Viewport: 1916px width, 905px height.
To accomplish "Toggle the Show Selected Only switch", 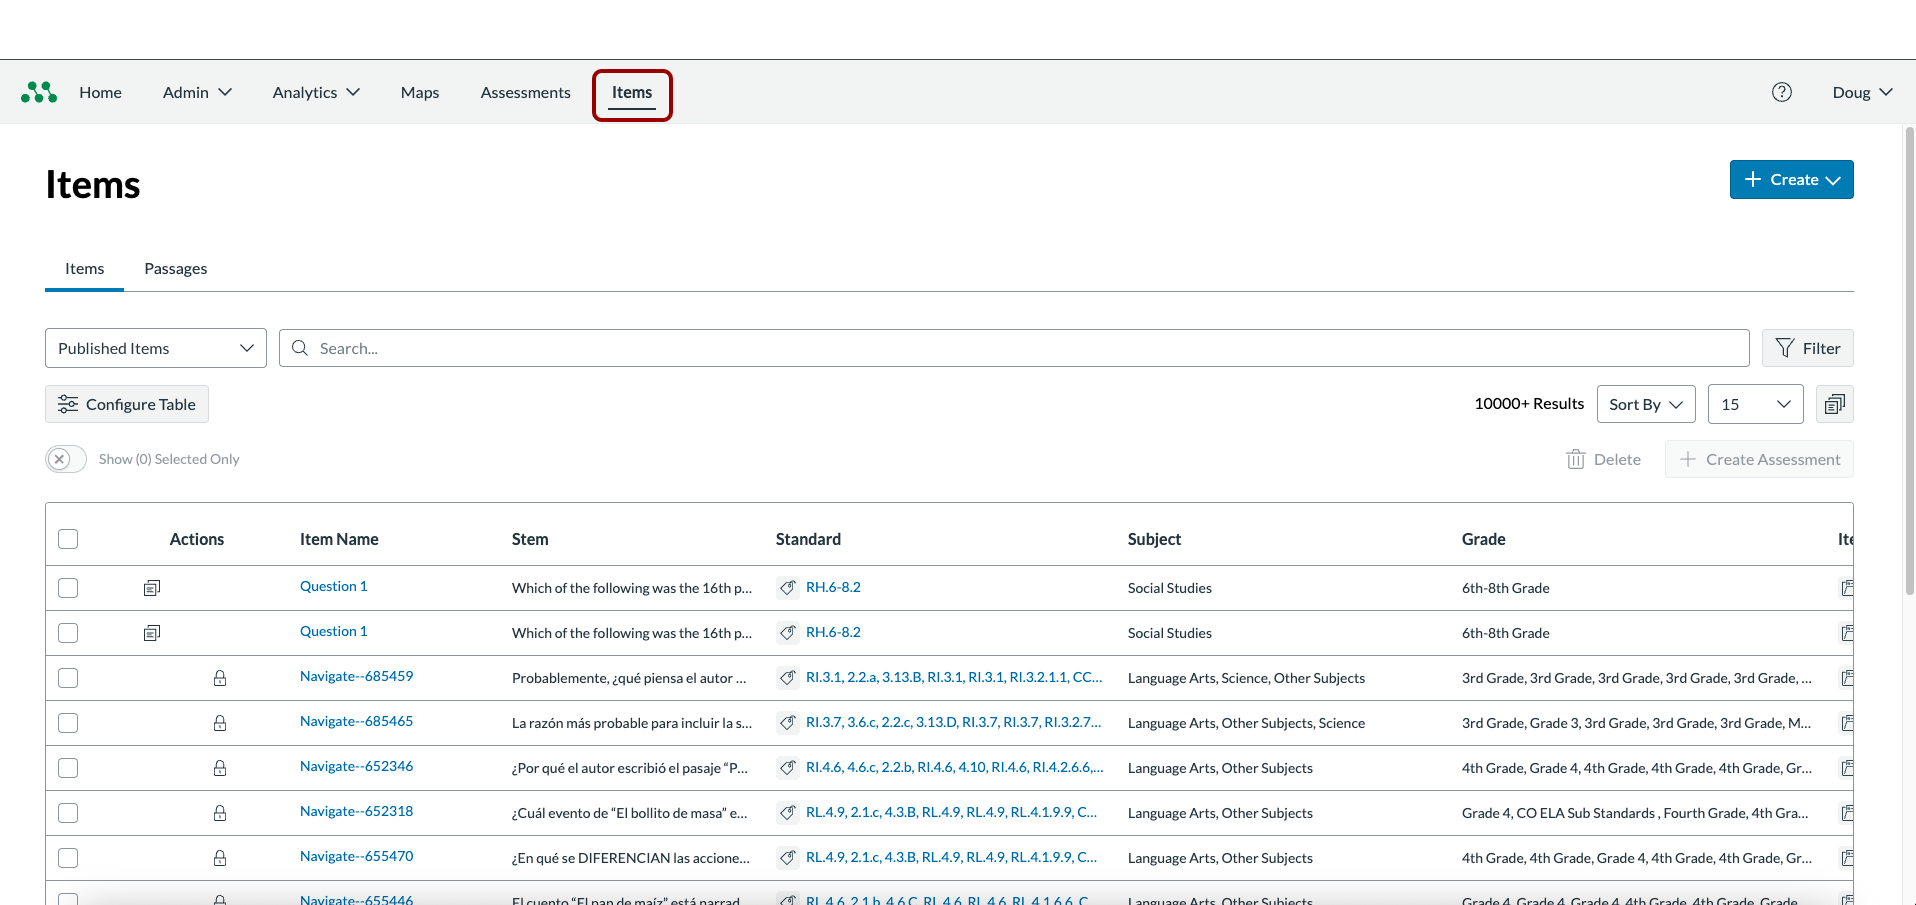I will pyautogui.click(x=66, y=459).
